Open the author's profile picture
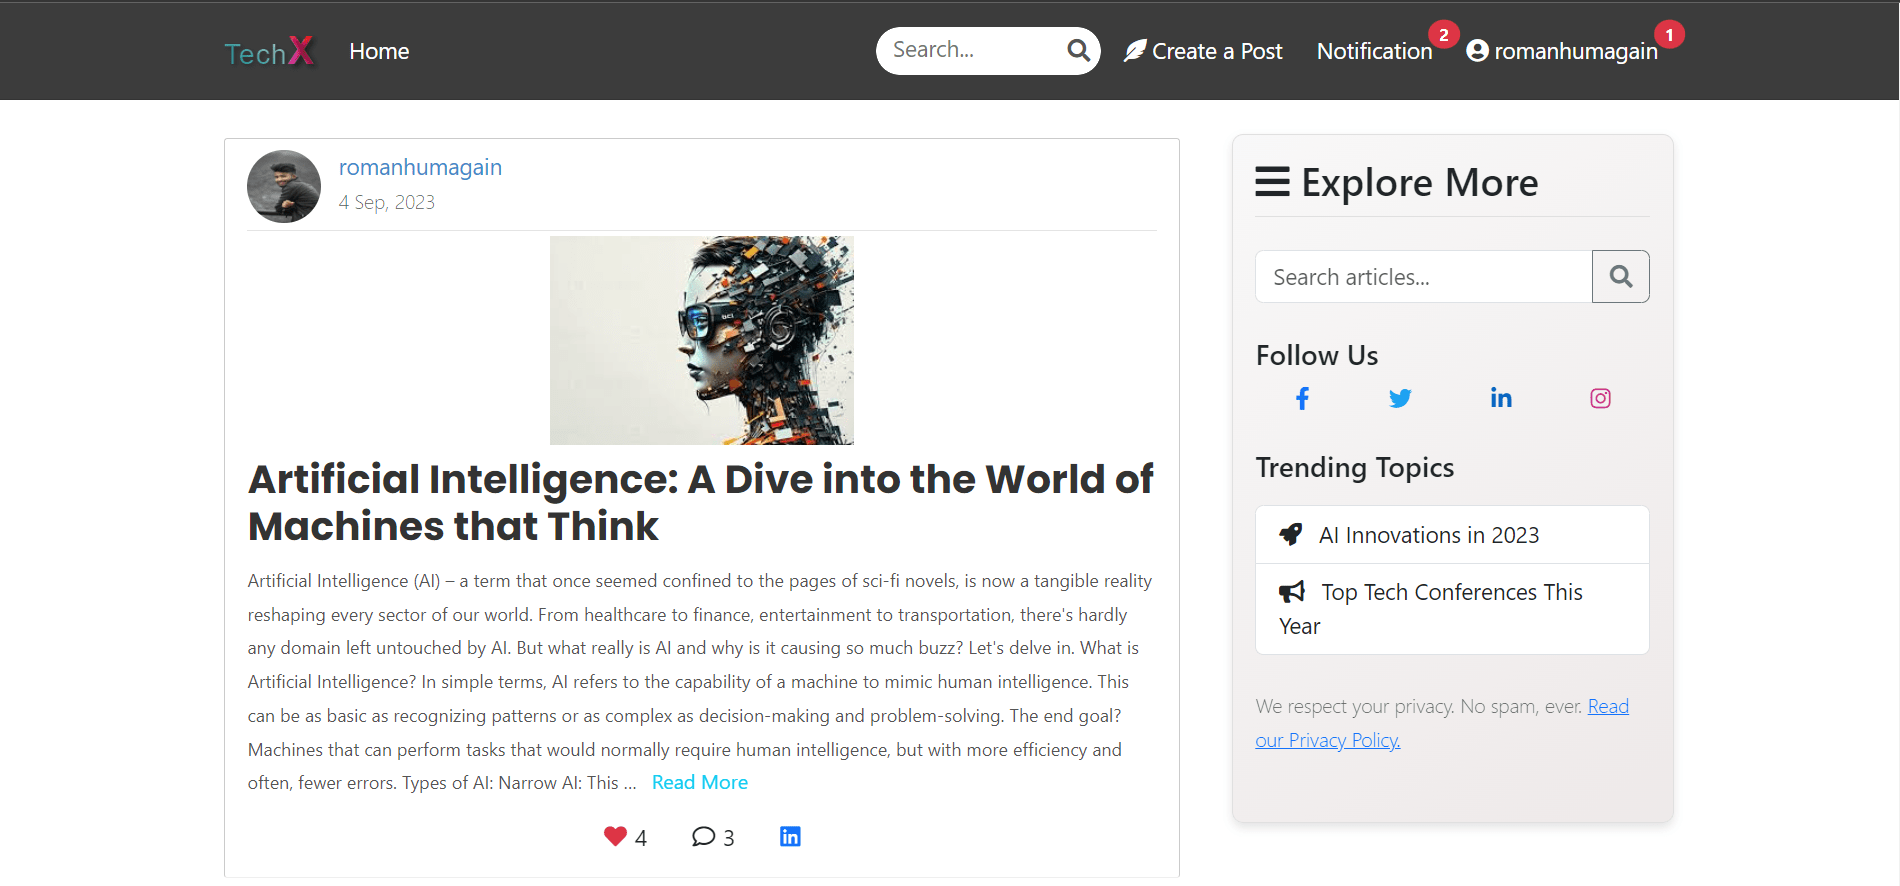 click(284, 186)
